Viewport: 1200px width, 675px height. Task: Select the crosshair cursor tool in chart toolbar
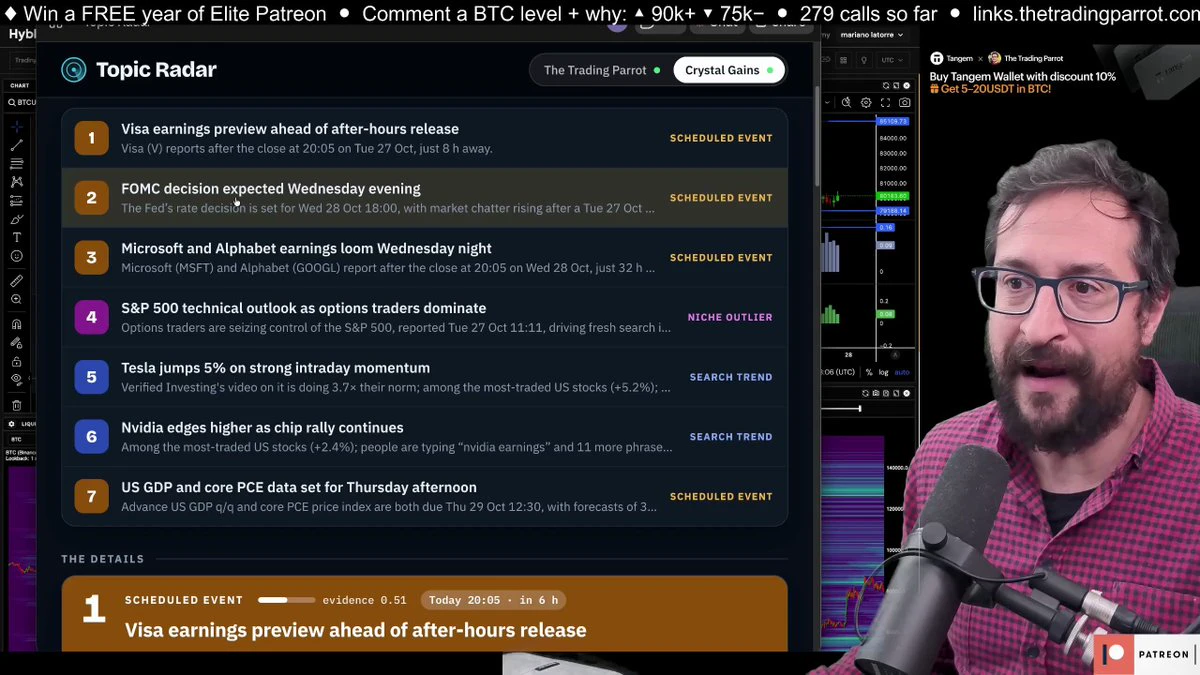(16, 127)
